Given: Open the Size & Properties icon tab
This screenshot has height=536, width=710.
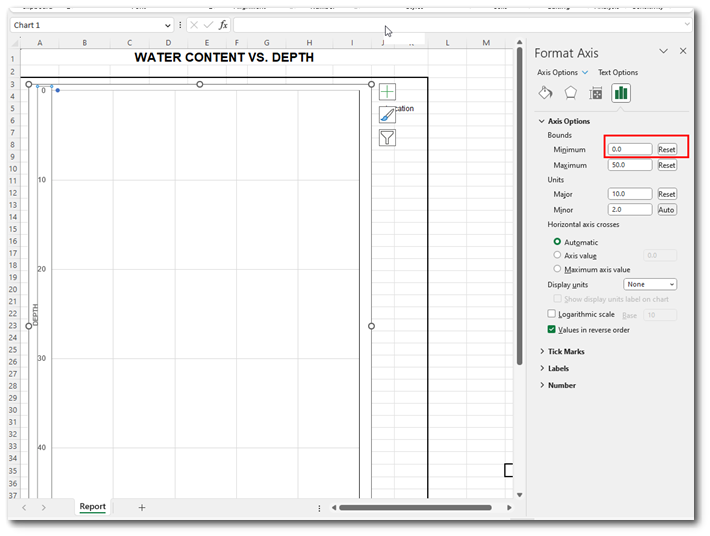Looking at the screenshot, I should [x=596, y=93].
